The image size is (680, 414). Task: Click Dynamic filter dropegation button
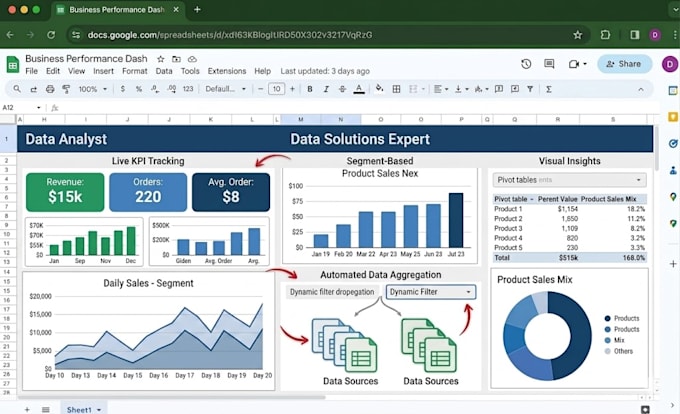332,292
